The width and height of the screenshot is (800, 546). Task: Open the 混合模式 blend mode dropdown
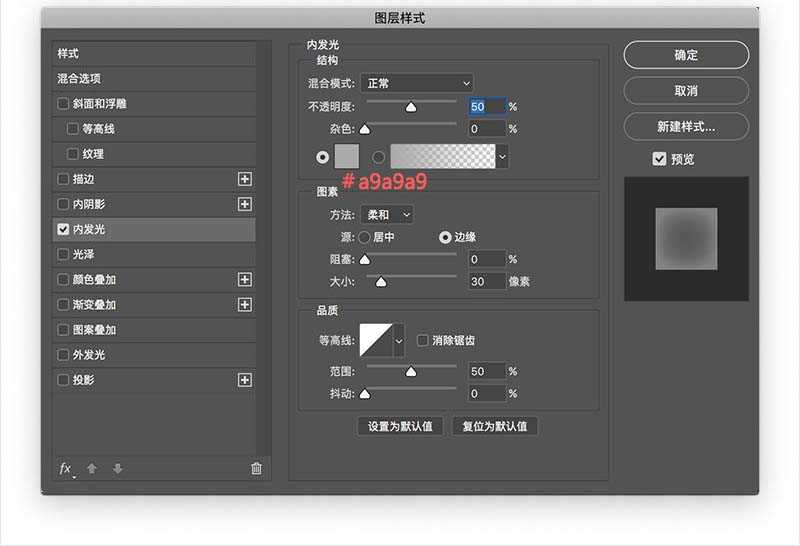click(417, 83)
